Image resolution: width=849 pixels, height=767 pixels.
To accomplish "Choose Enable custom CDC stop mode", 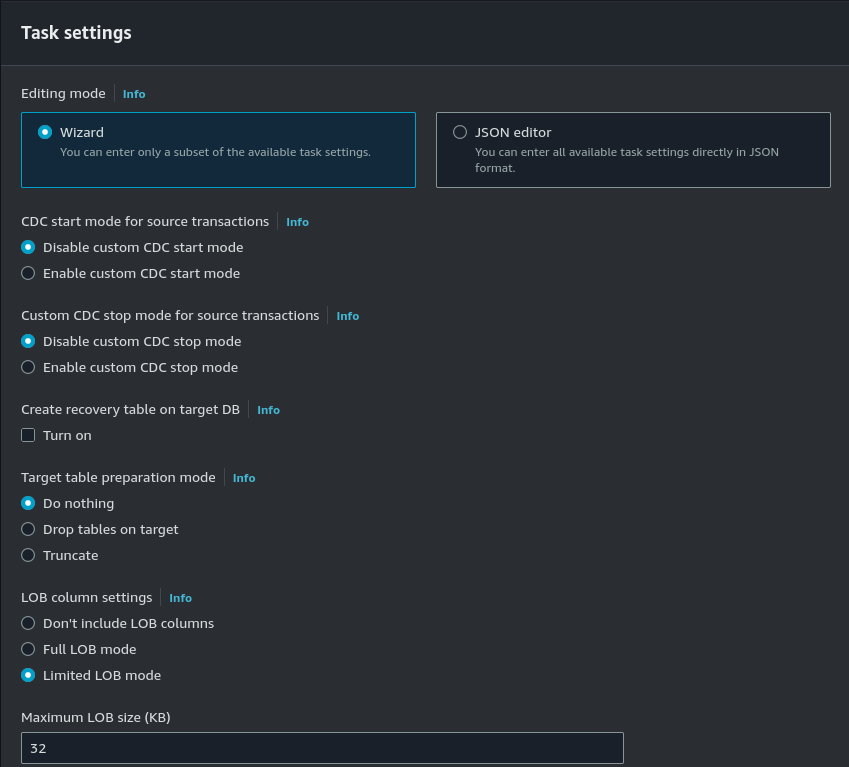I will click(28, 367).
